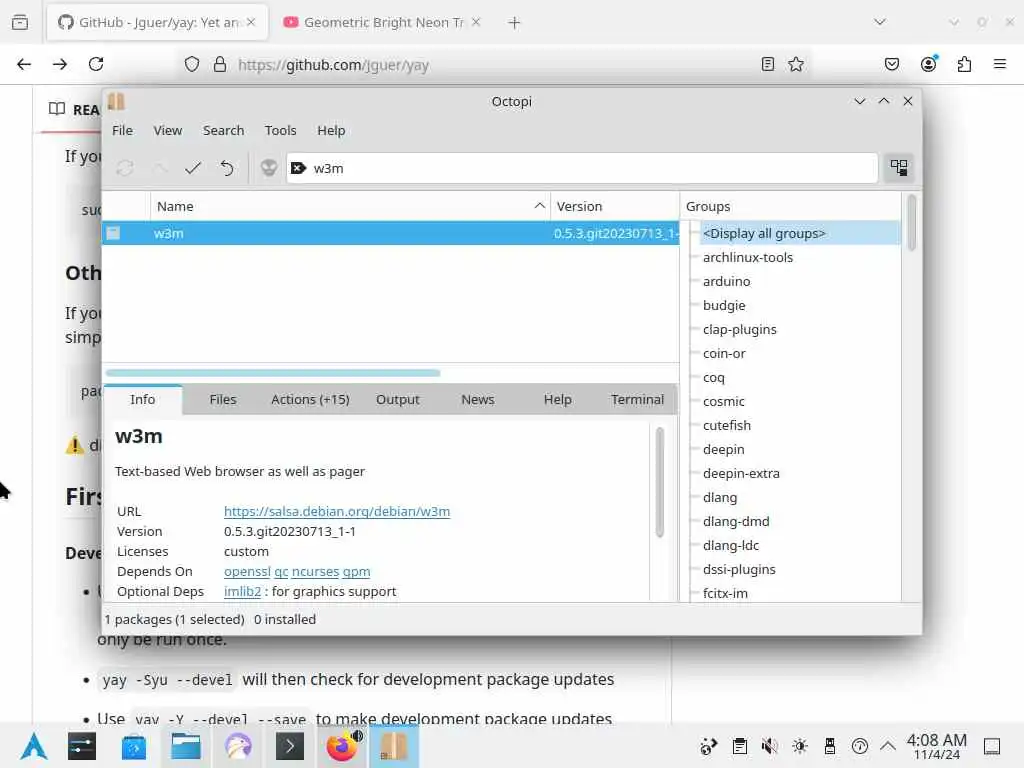Image resolution: width=1024 pixels, height=768 pixels.
Task: Switch to the News tab
Action: click(477, 400)
